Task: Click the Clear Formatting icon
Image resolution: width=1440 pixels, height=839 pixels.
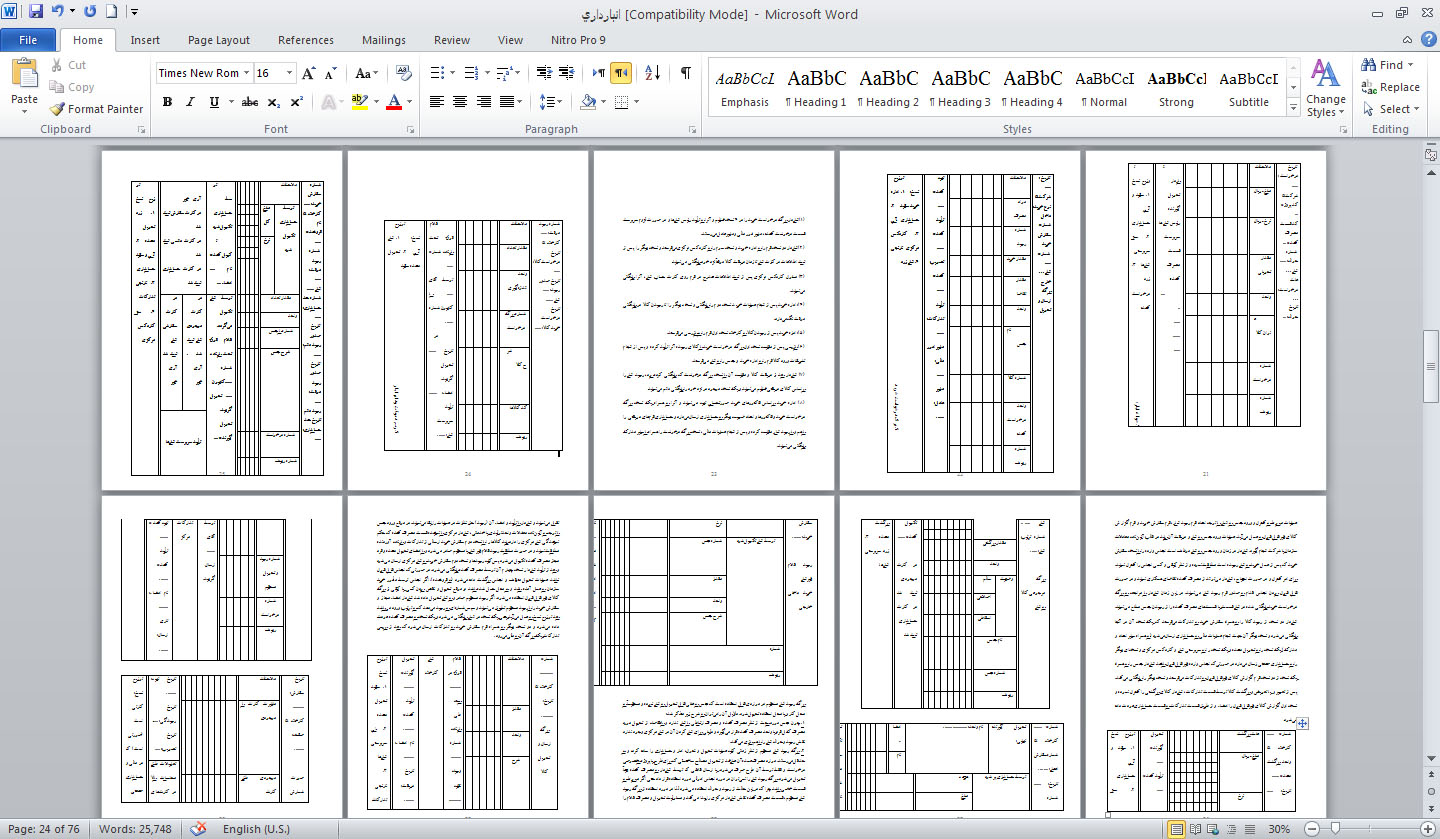Action: pos(404,73)
